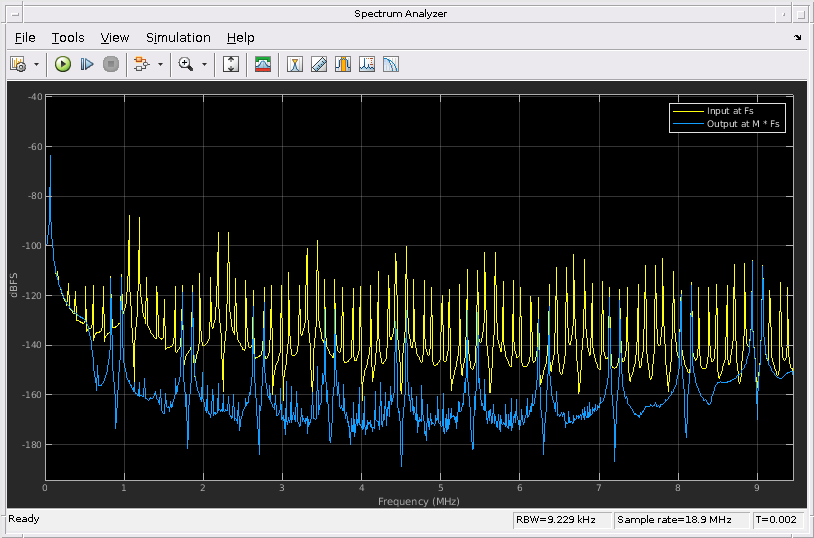This screenshot has width=814, height=538.
Task: Click the Scale Axes Limits icon
Action: 231,64
